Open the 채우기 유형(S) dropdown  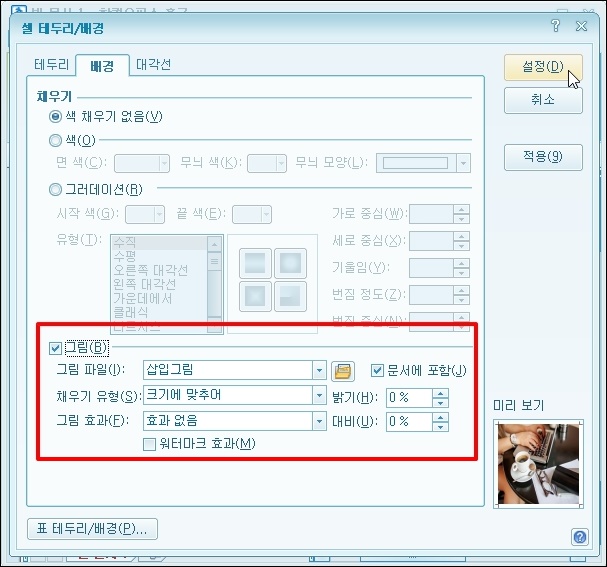[319, 396]
